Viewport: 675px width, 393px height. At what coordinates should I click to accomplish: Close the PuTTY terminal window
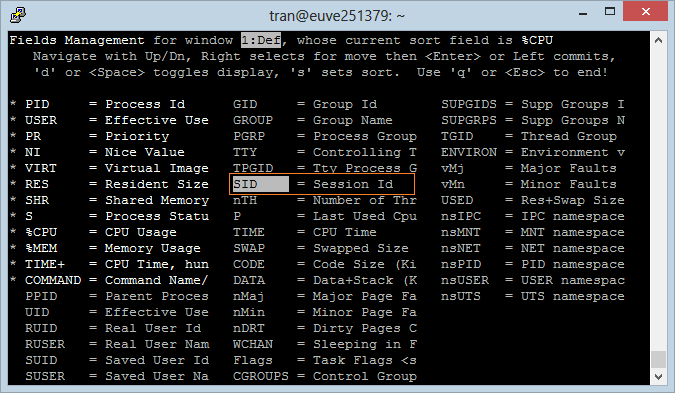(x=645, y=11)
